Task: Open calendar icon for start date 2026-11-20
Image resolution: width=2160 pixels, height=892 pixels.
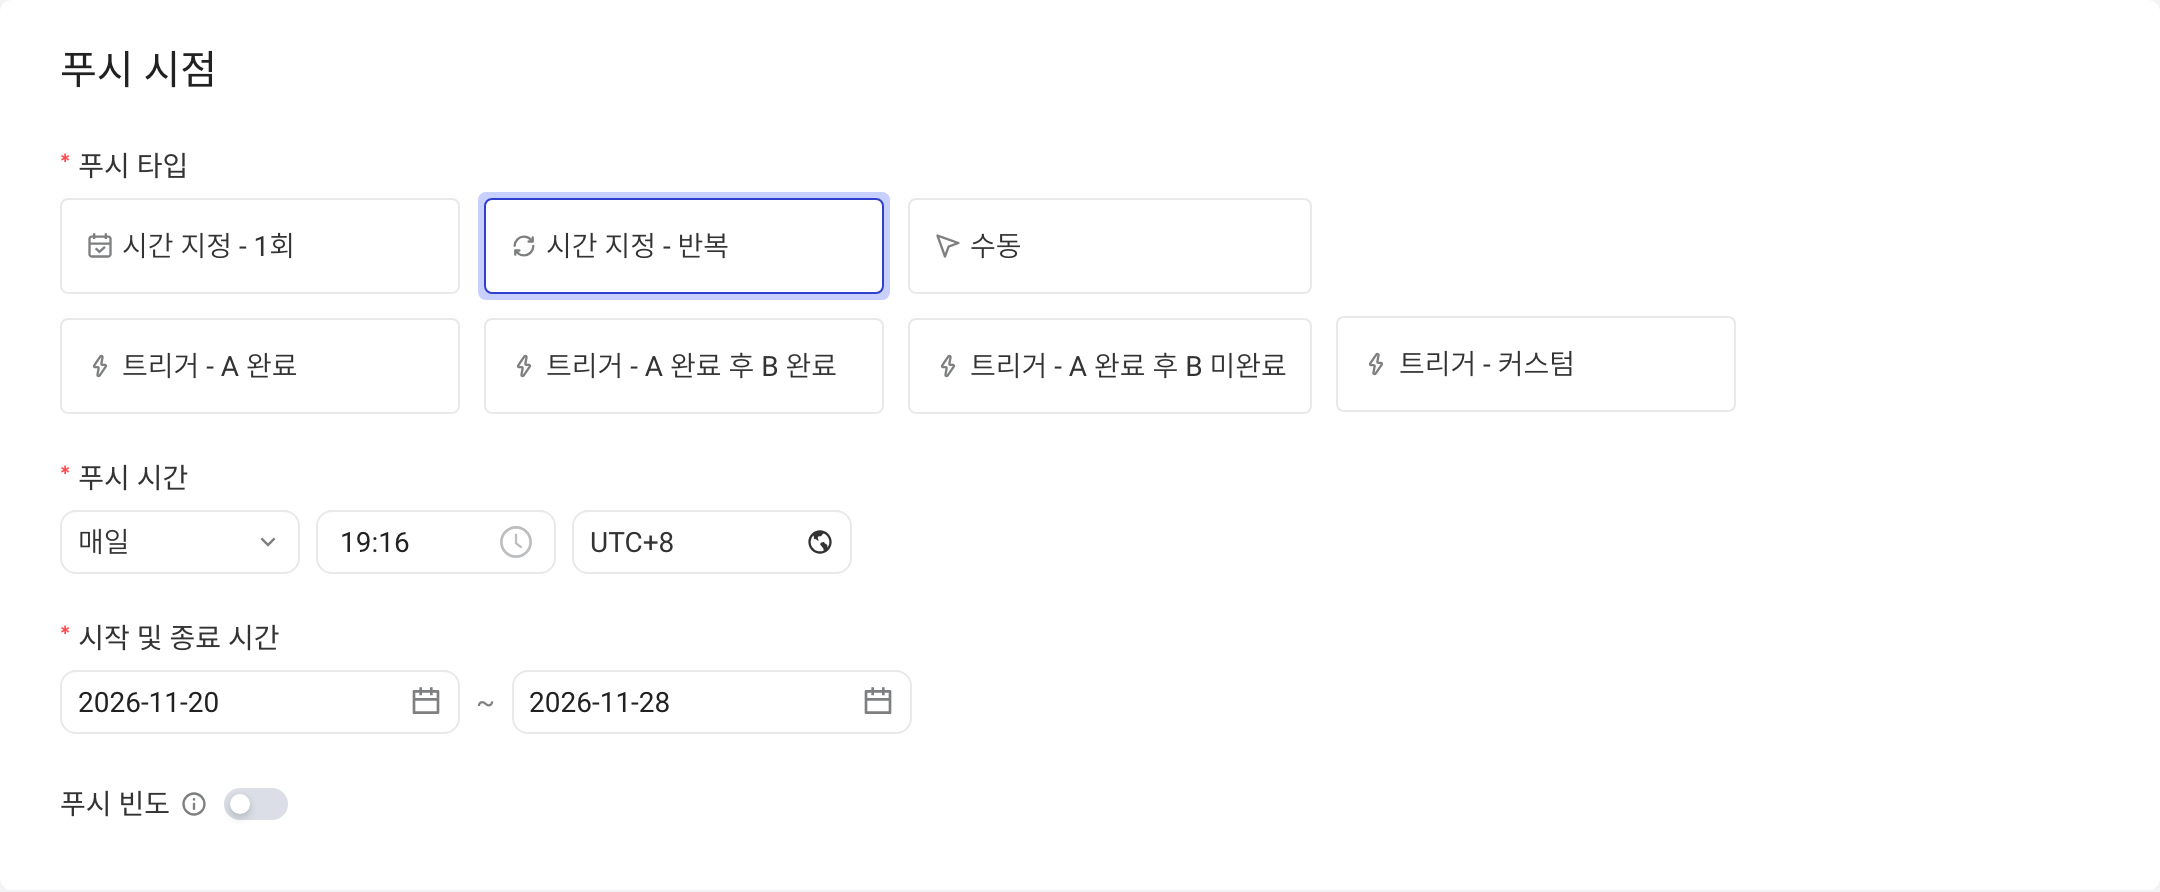Action: tap(426, 701)
